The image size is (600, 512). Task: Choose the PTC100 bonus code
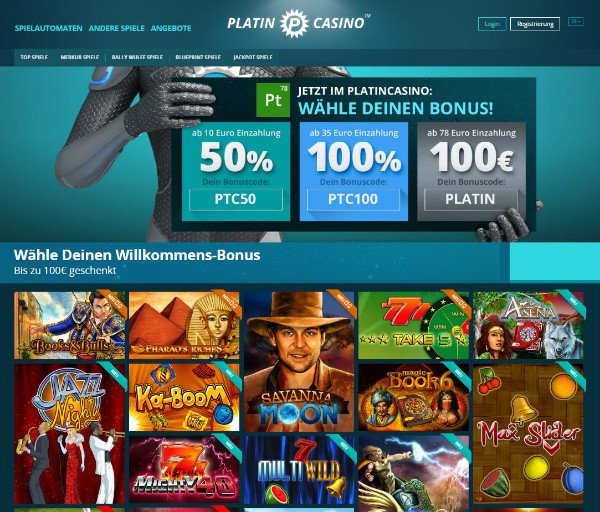(x=353, y=199)
